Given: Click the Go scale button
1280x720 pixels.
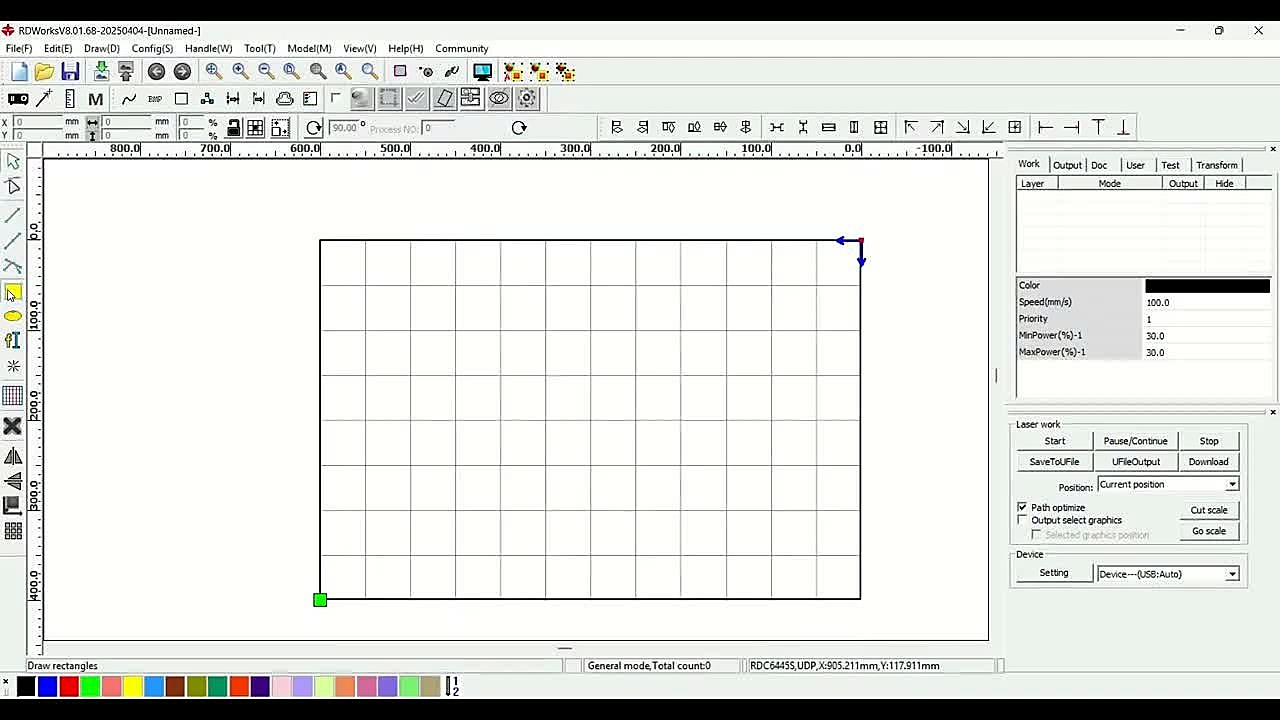Looking at the screenshot, I should [1208, 531].
